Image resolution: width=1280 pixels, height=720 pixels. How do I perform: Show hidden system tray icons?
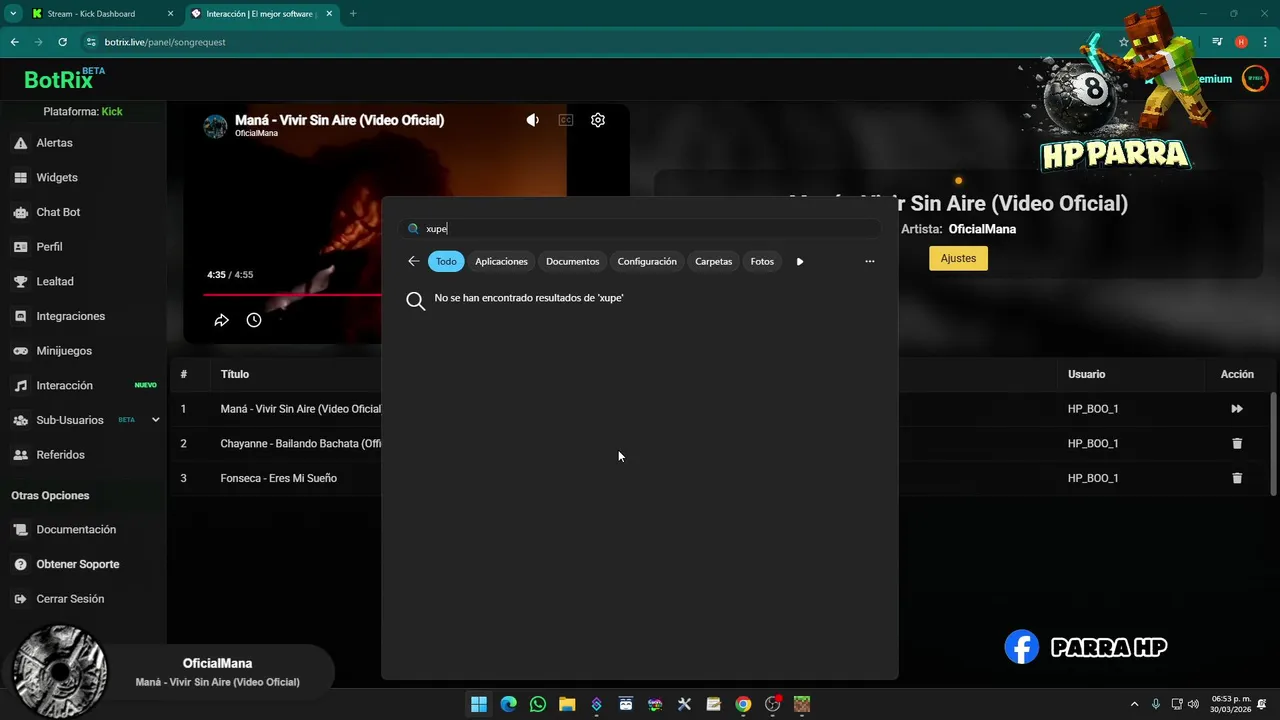coord(1134,704)
